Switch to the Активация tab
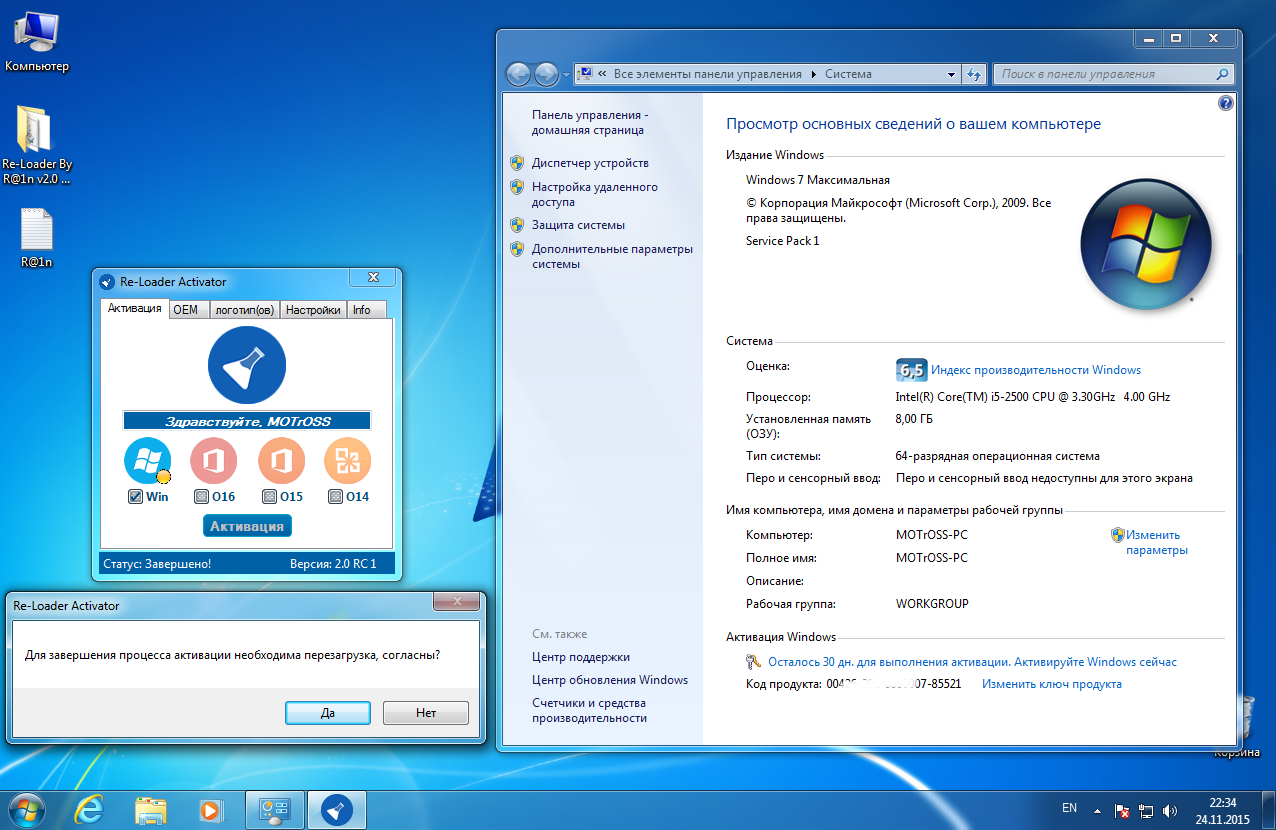 (x=134, y=309)
